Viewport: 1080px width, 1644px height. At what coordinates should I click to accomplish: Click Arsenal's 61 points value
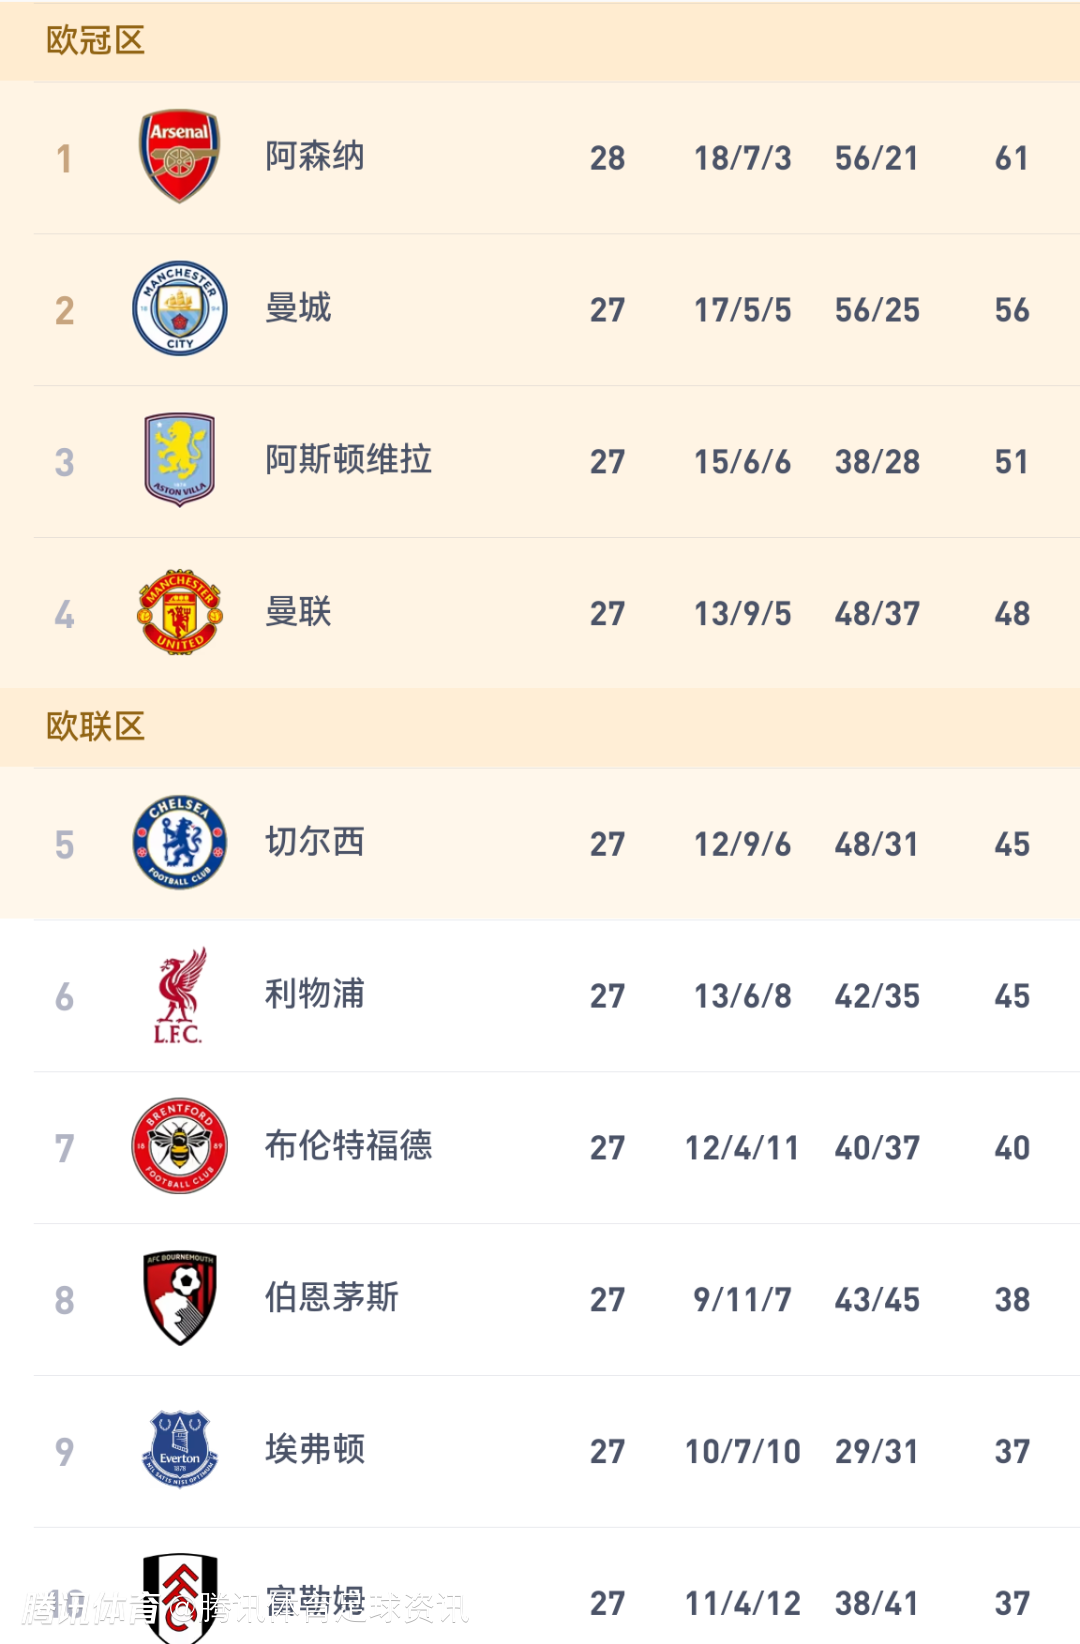(x=1011, y=158)
